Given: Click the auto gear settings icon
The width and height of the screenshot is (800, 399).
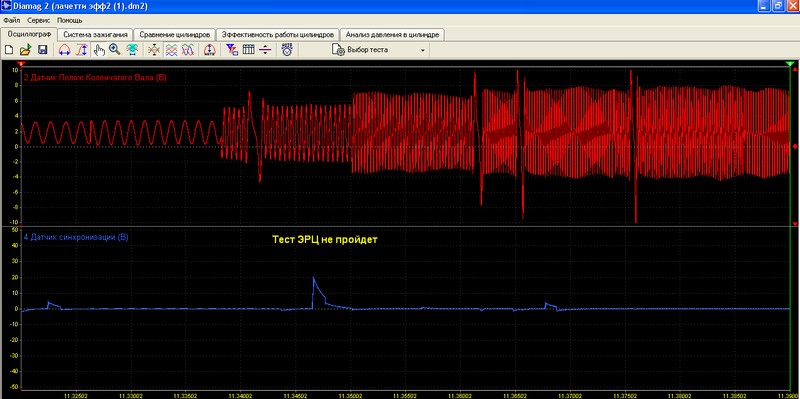Looking at the screenshot, I should point(287,50).
